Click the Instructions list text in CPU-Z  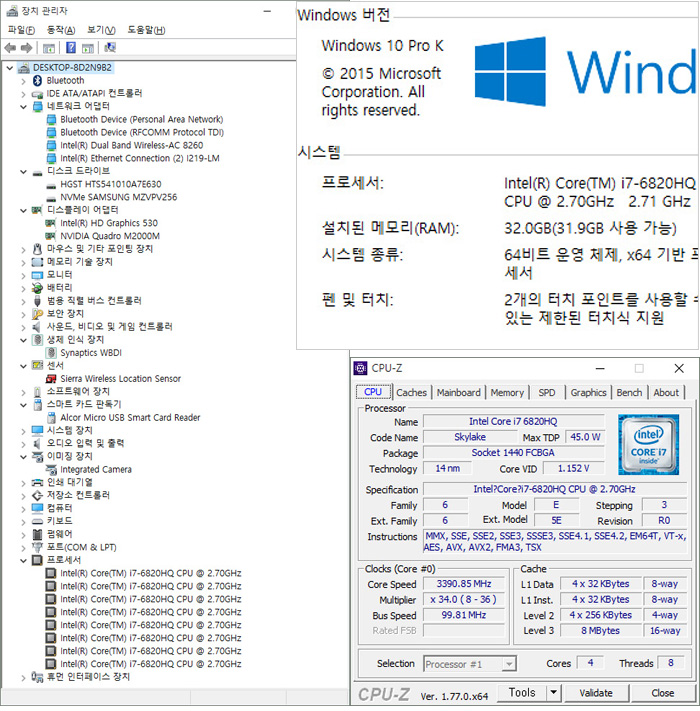point(554,542)
